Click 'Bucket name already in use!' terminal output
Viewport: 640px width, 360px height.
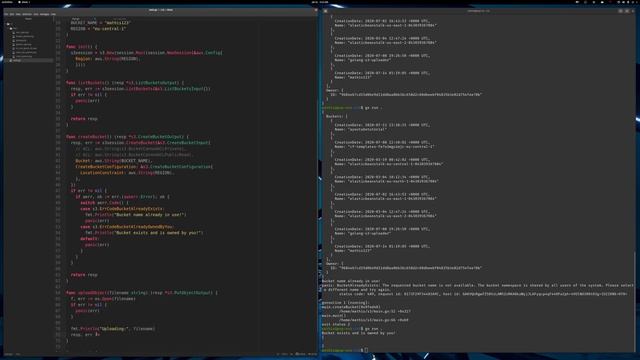coord(351,281)
